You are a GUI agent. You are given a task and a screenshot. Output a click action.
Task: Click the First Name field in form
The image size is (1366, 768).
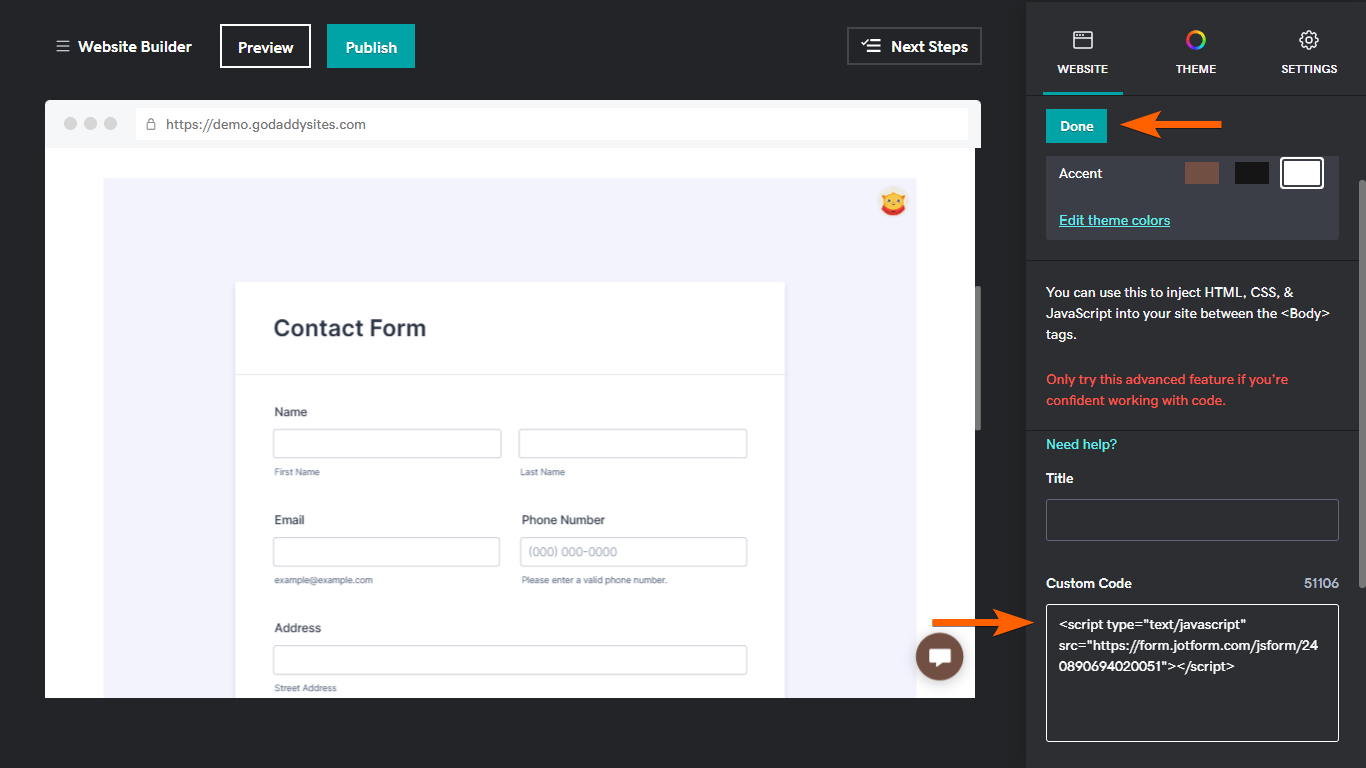387,444
